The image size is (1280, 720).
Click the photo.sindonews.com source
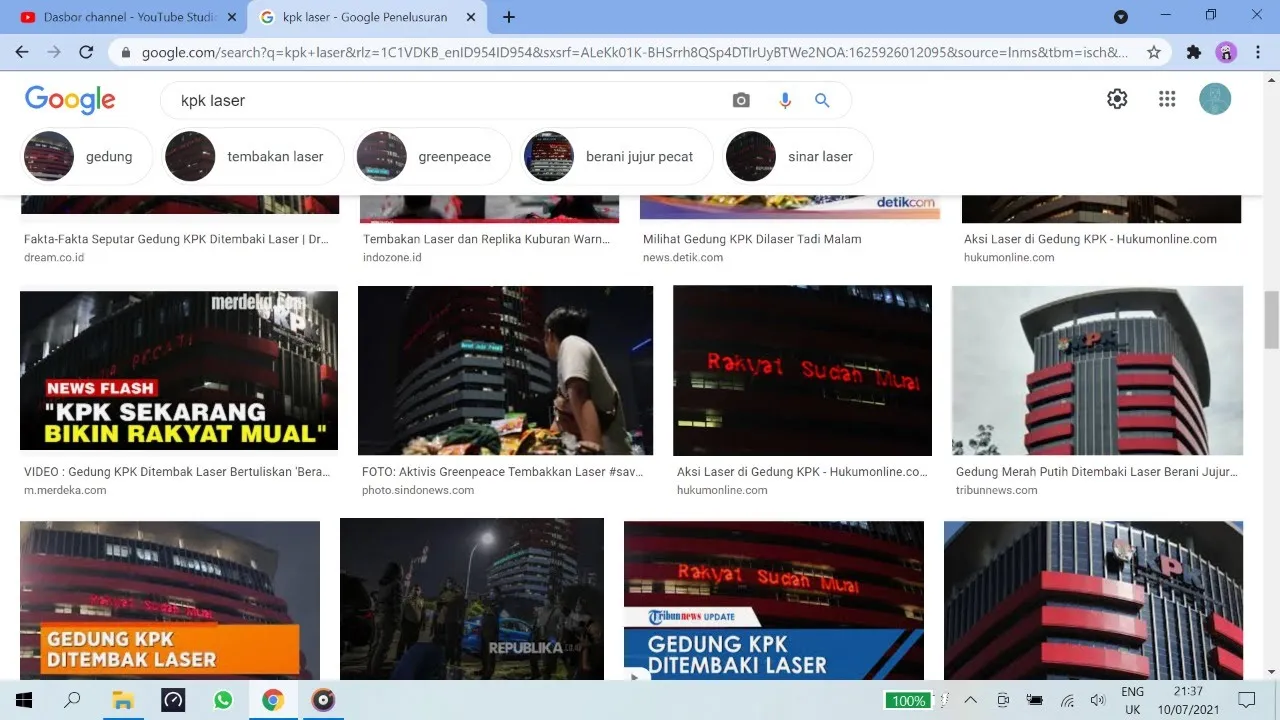(x=418, y=490)
